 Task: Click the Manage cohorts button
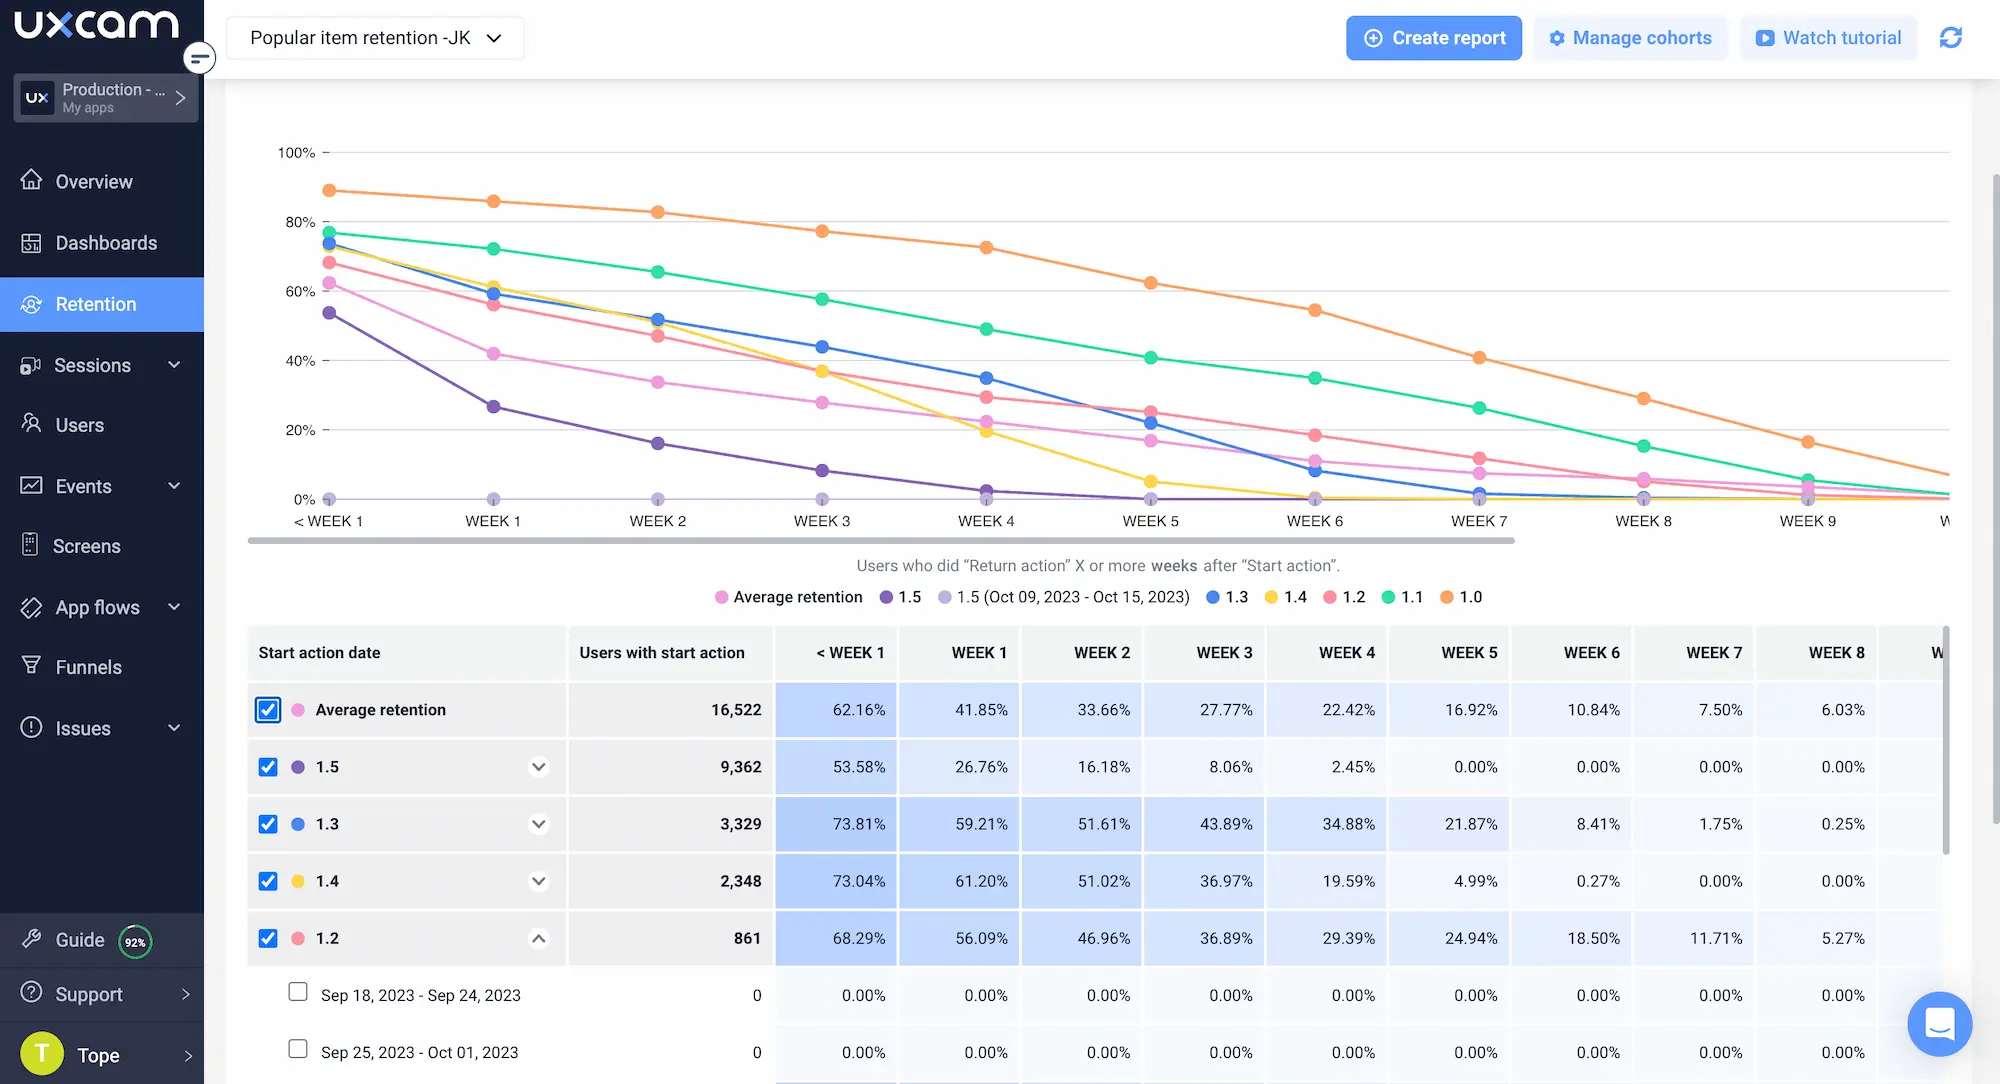coord(1630,38)
